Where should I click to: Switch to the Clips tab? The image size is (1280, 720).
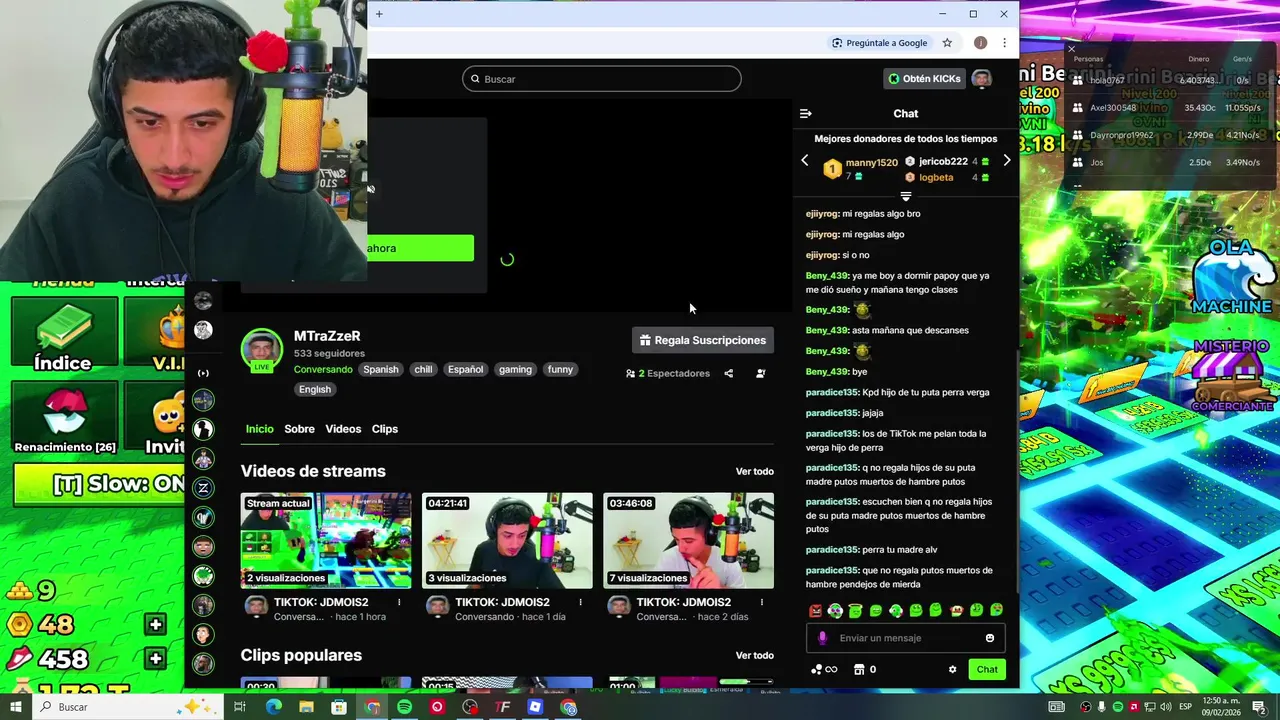385,429
